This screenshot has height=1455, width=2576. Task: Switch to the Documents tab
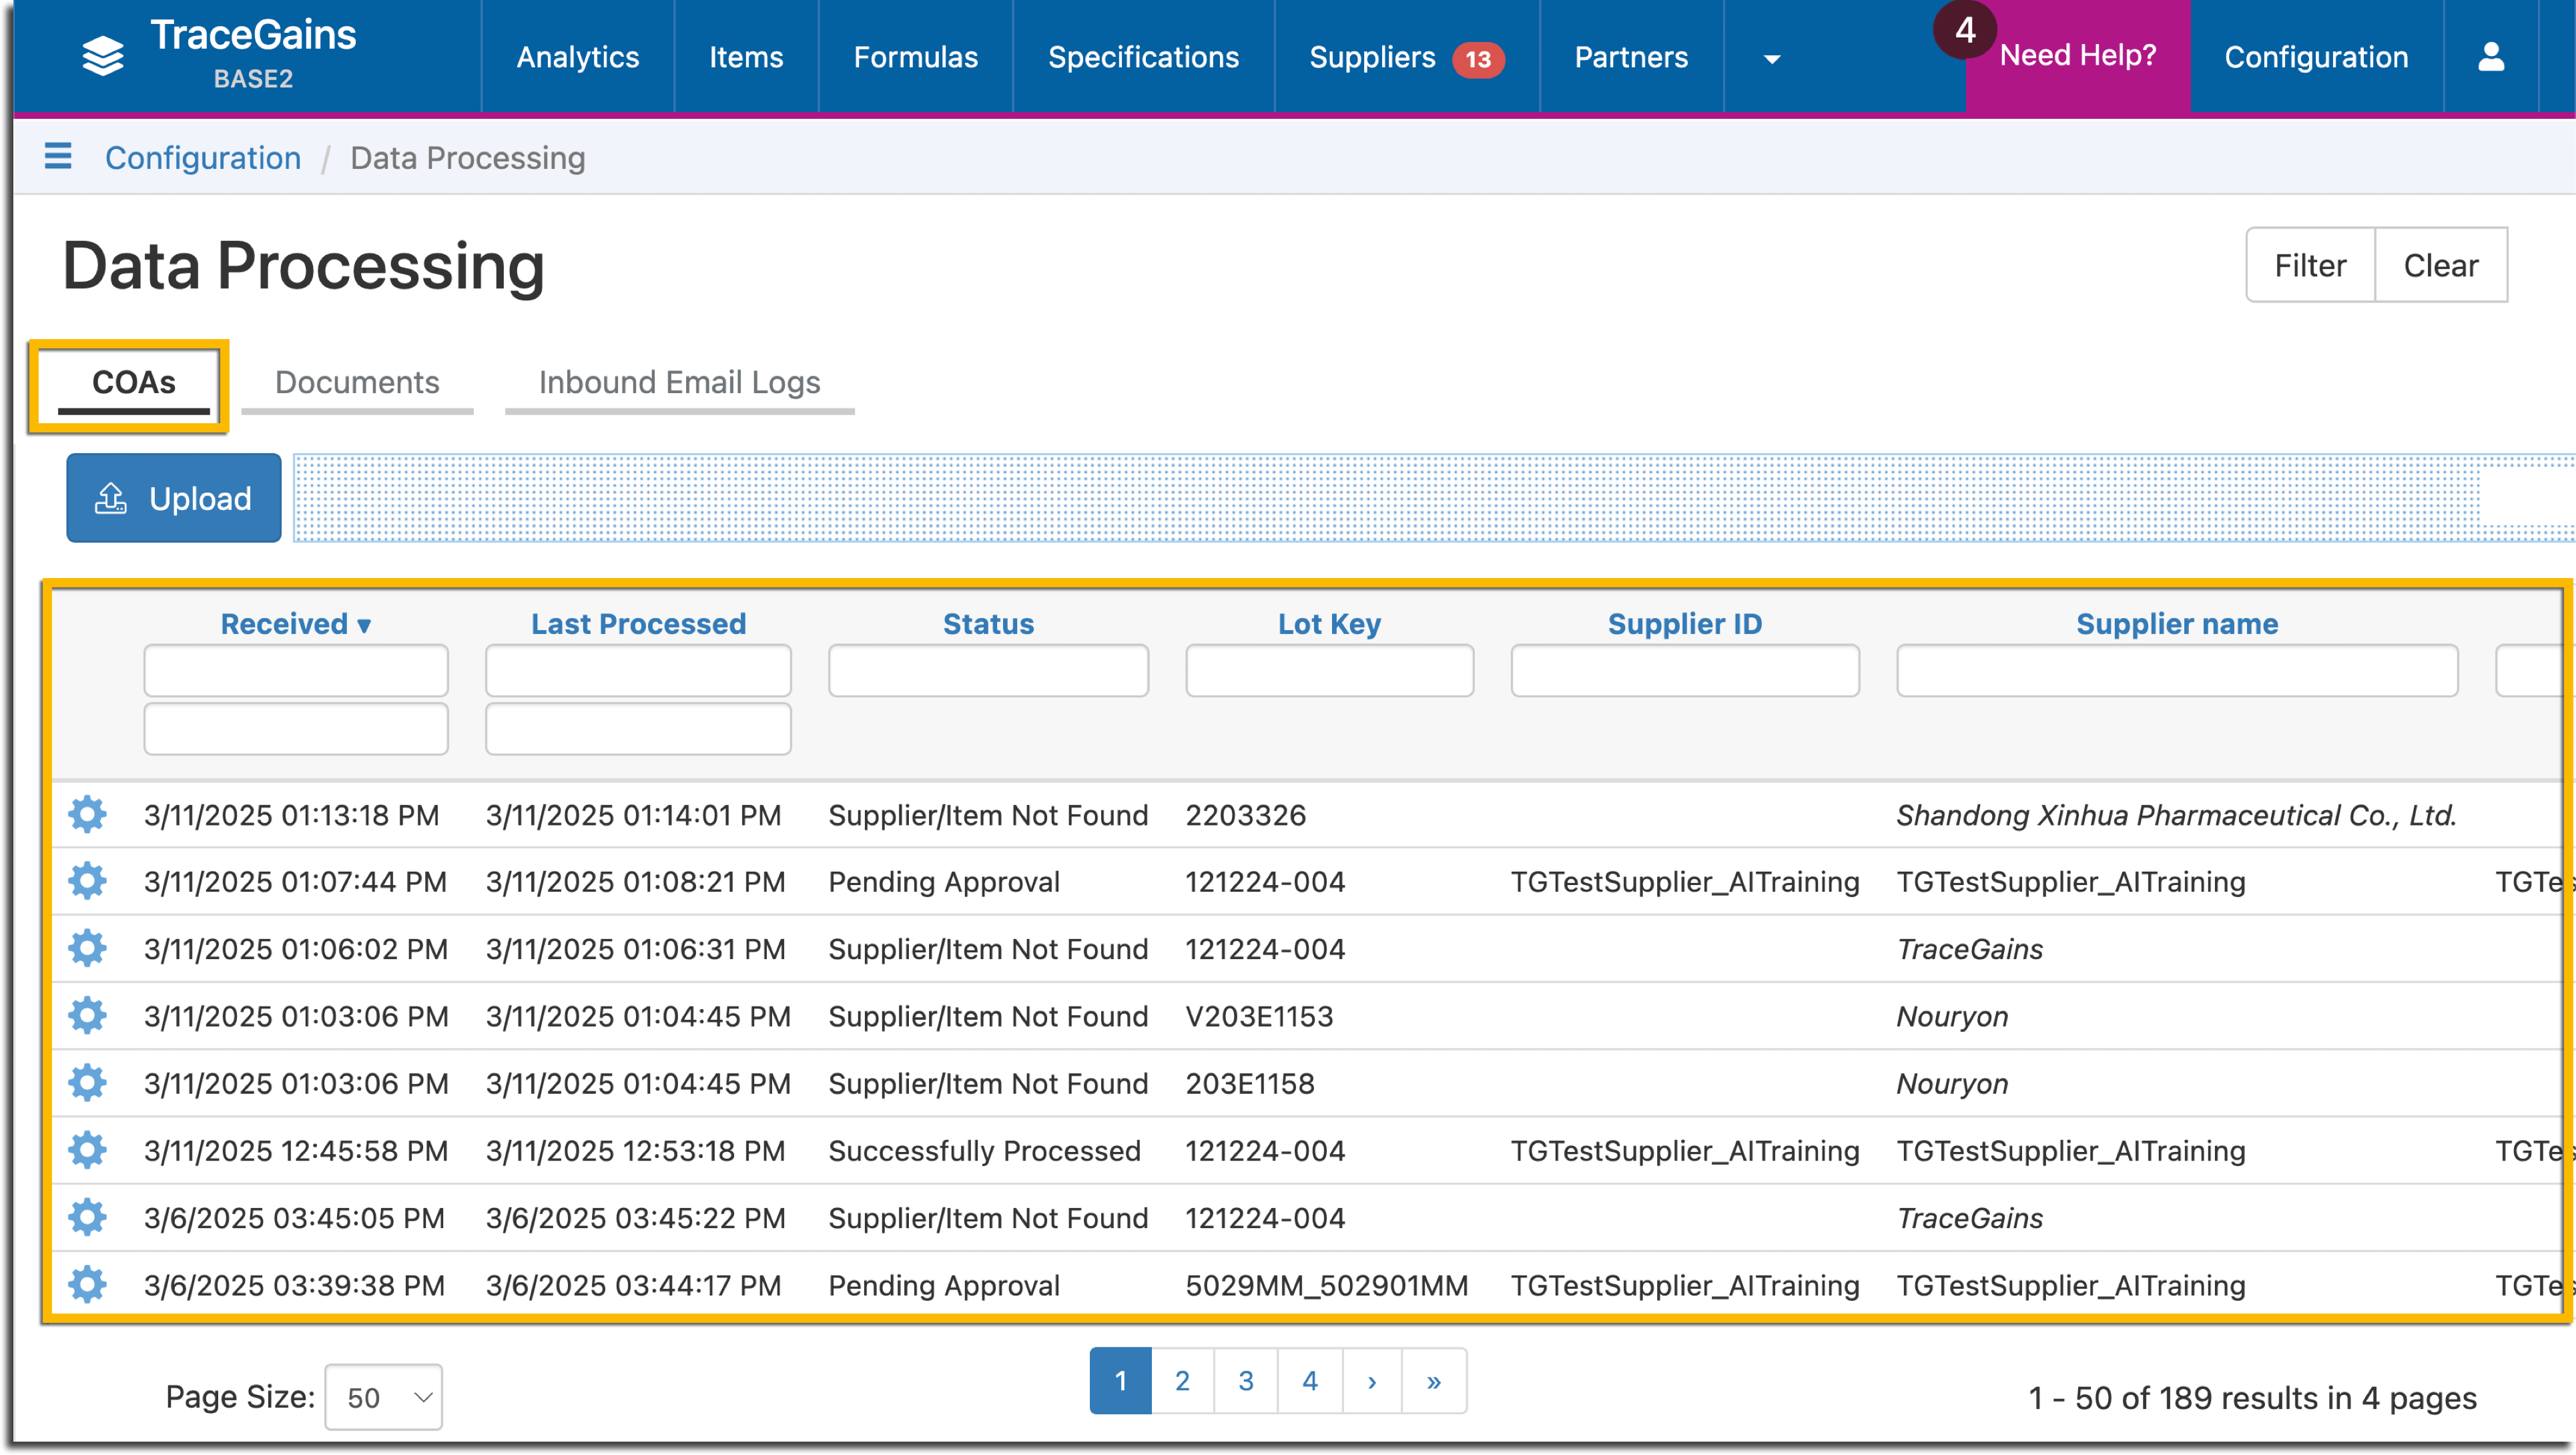[357, 383]
